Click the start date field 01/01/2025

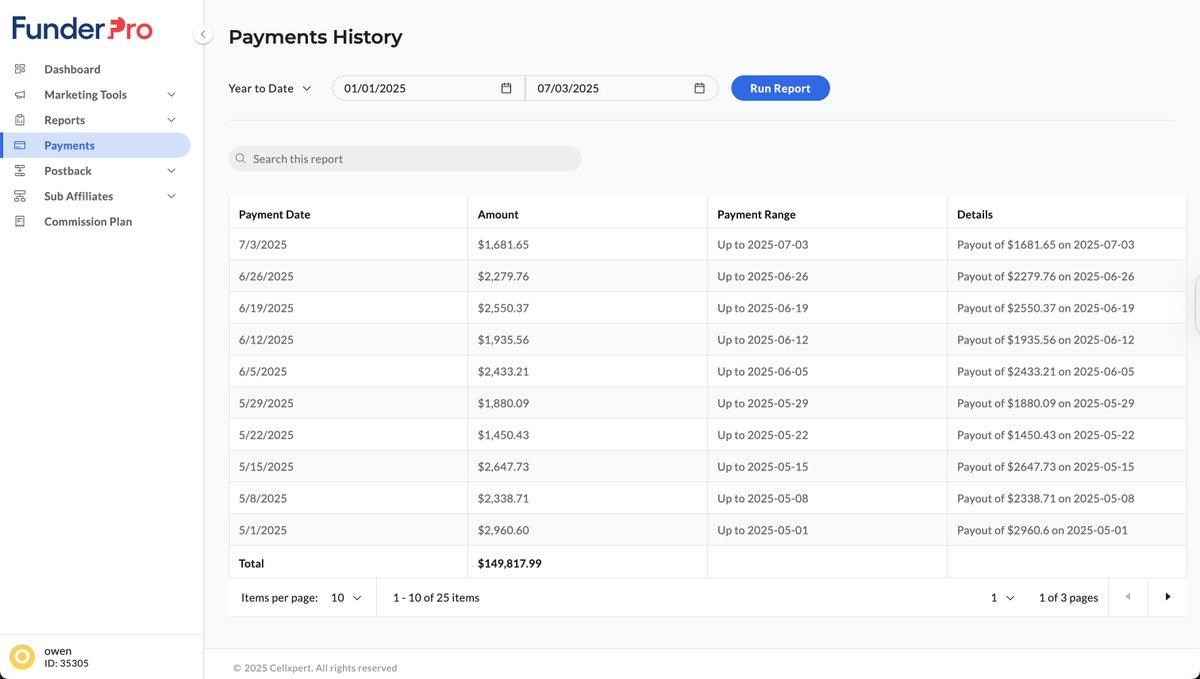[x=428, y=88]
